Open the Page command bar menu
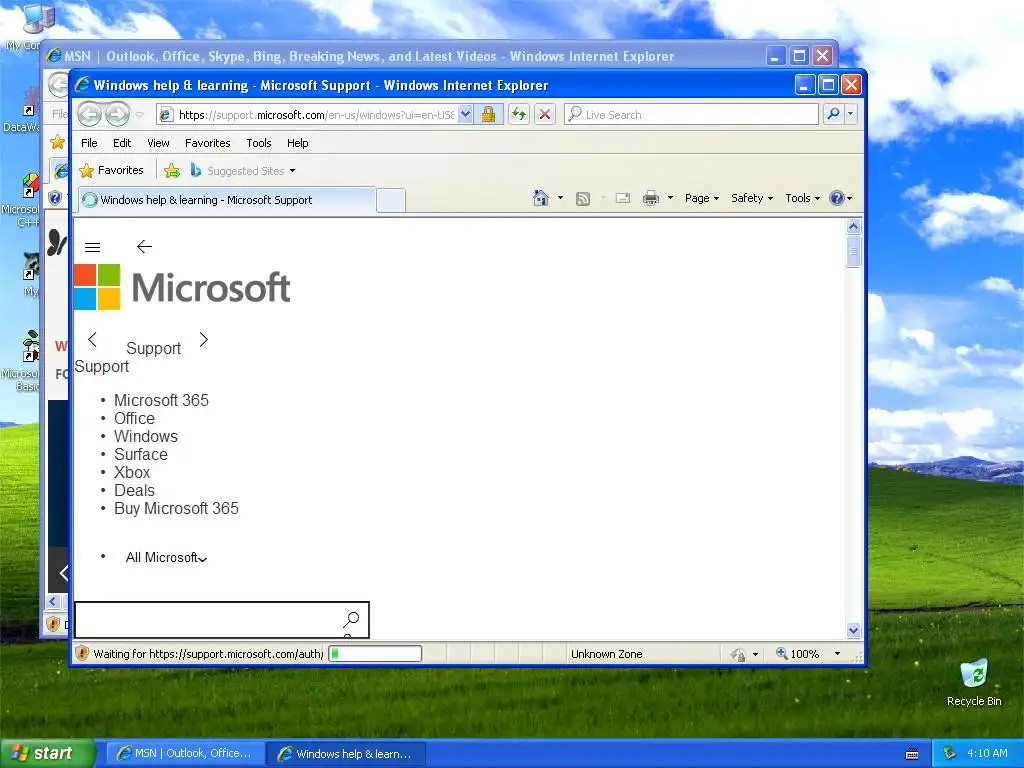1024x768 pixels. (701, 198)
